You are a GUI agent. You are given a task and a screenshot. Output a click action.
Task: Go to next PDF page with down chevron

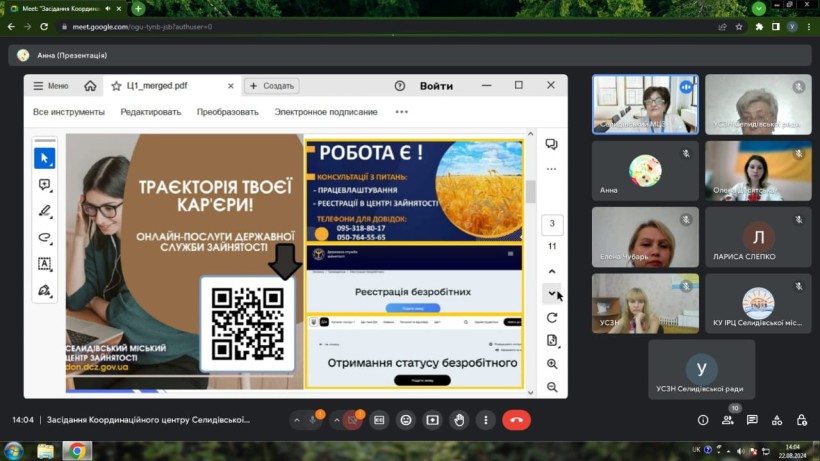pyautogui.click(x=552, y=293)
